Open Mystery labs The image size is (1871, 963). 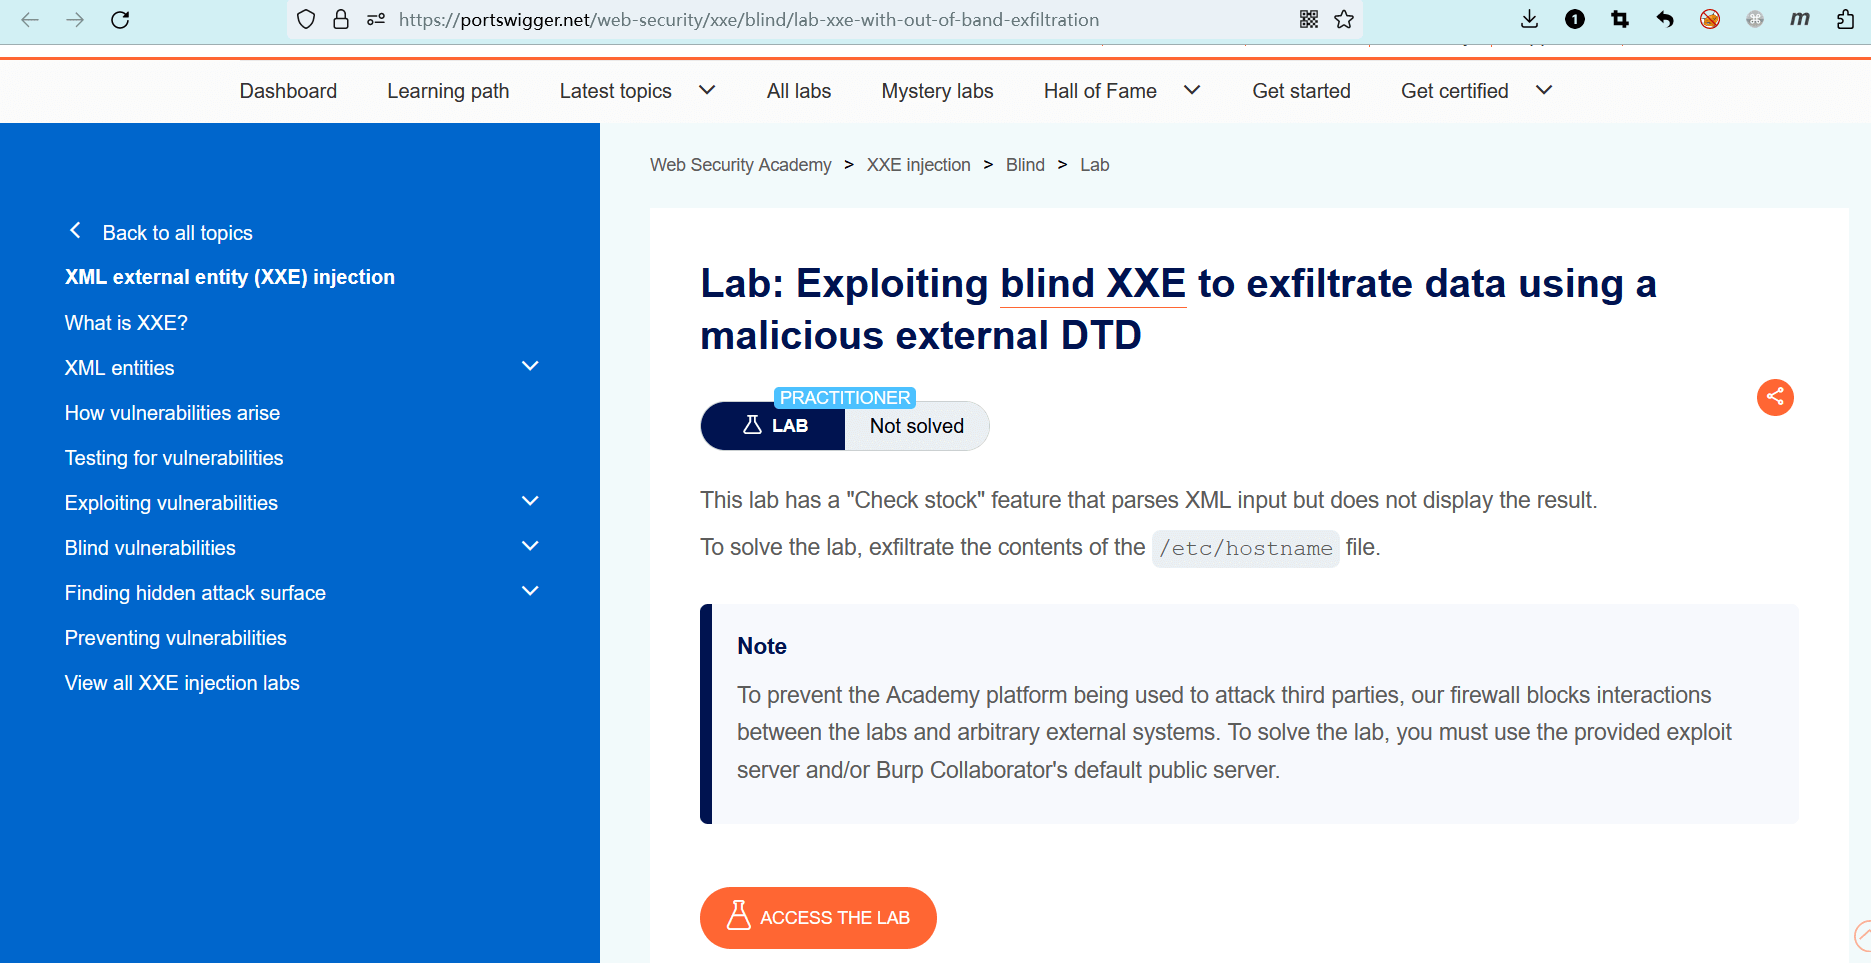937,91
